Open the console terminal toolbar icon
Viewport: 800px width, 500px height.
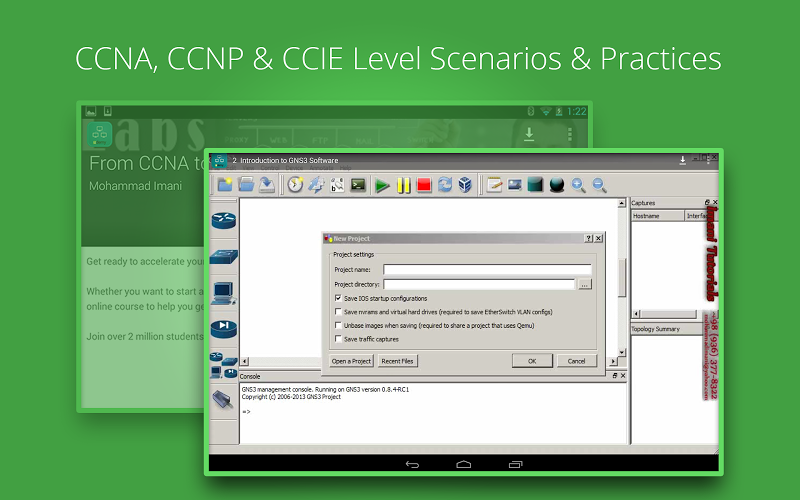point(358,184)
